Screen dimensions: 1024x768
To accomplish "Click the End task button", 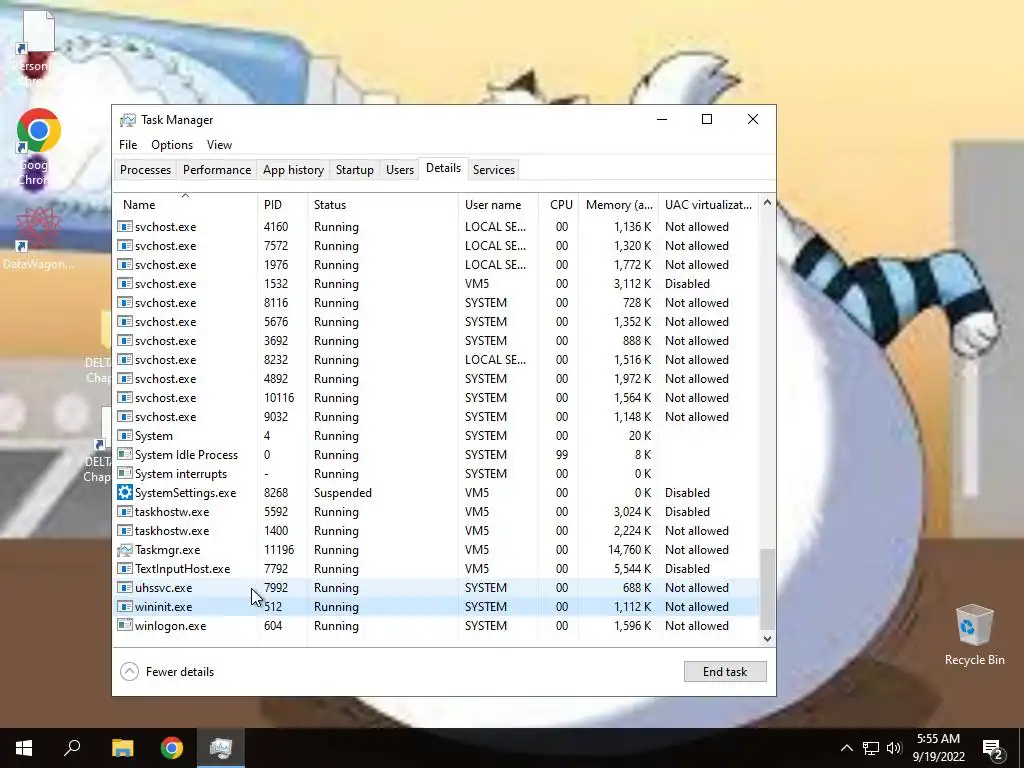I will click(x=725, y=671).
